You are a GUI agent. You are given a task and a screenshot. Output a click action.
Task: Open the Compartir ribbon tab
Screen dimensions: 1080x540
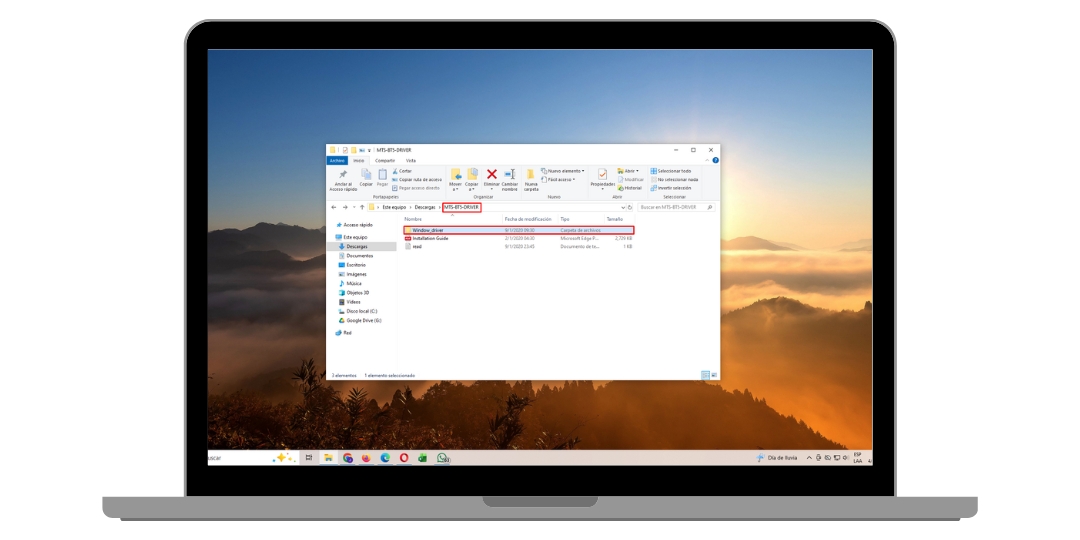385,160
